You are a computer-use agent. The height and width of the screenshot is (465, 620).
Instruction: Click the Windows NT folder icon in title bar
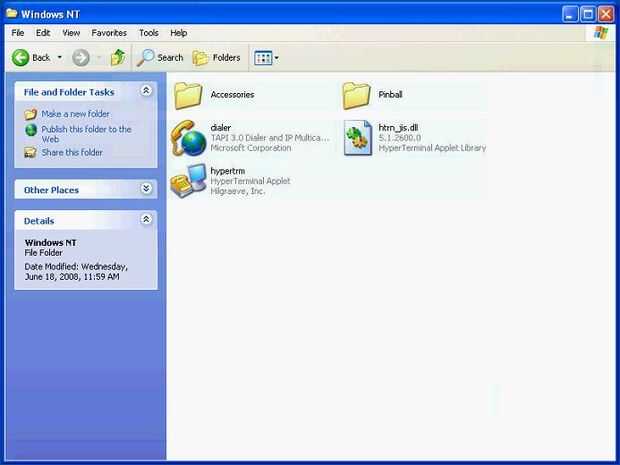pos(12,14)
